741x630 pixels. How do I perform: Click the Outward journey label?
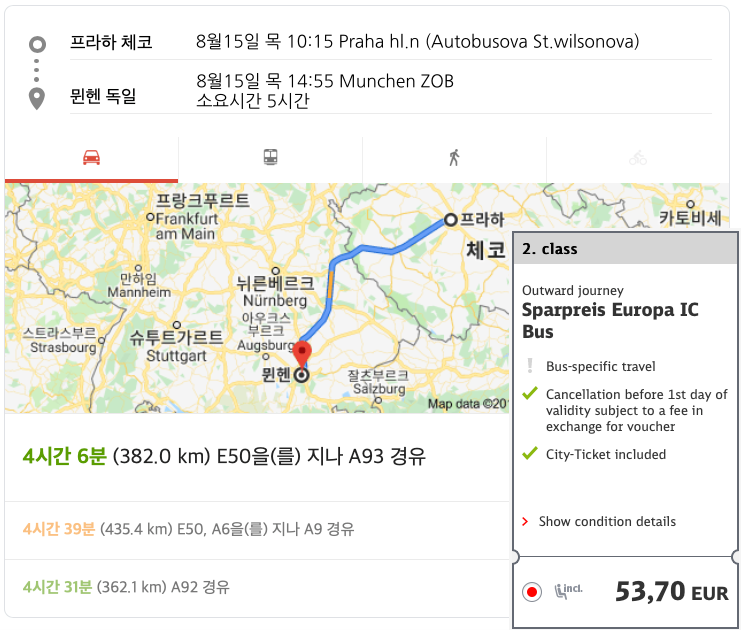pos(572,290)
